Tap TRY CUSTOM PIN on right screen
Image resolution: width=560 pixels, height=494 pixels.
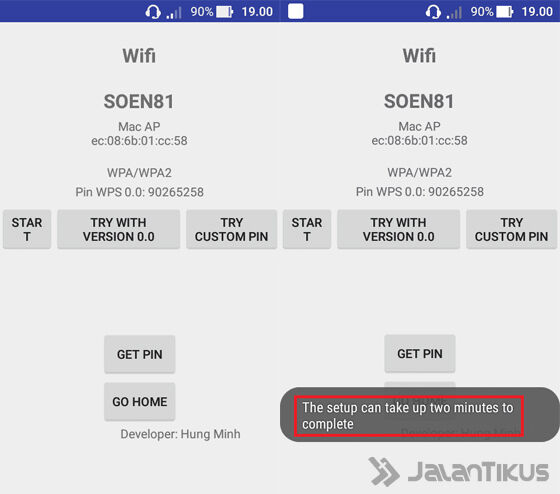pos(511,229)
